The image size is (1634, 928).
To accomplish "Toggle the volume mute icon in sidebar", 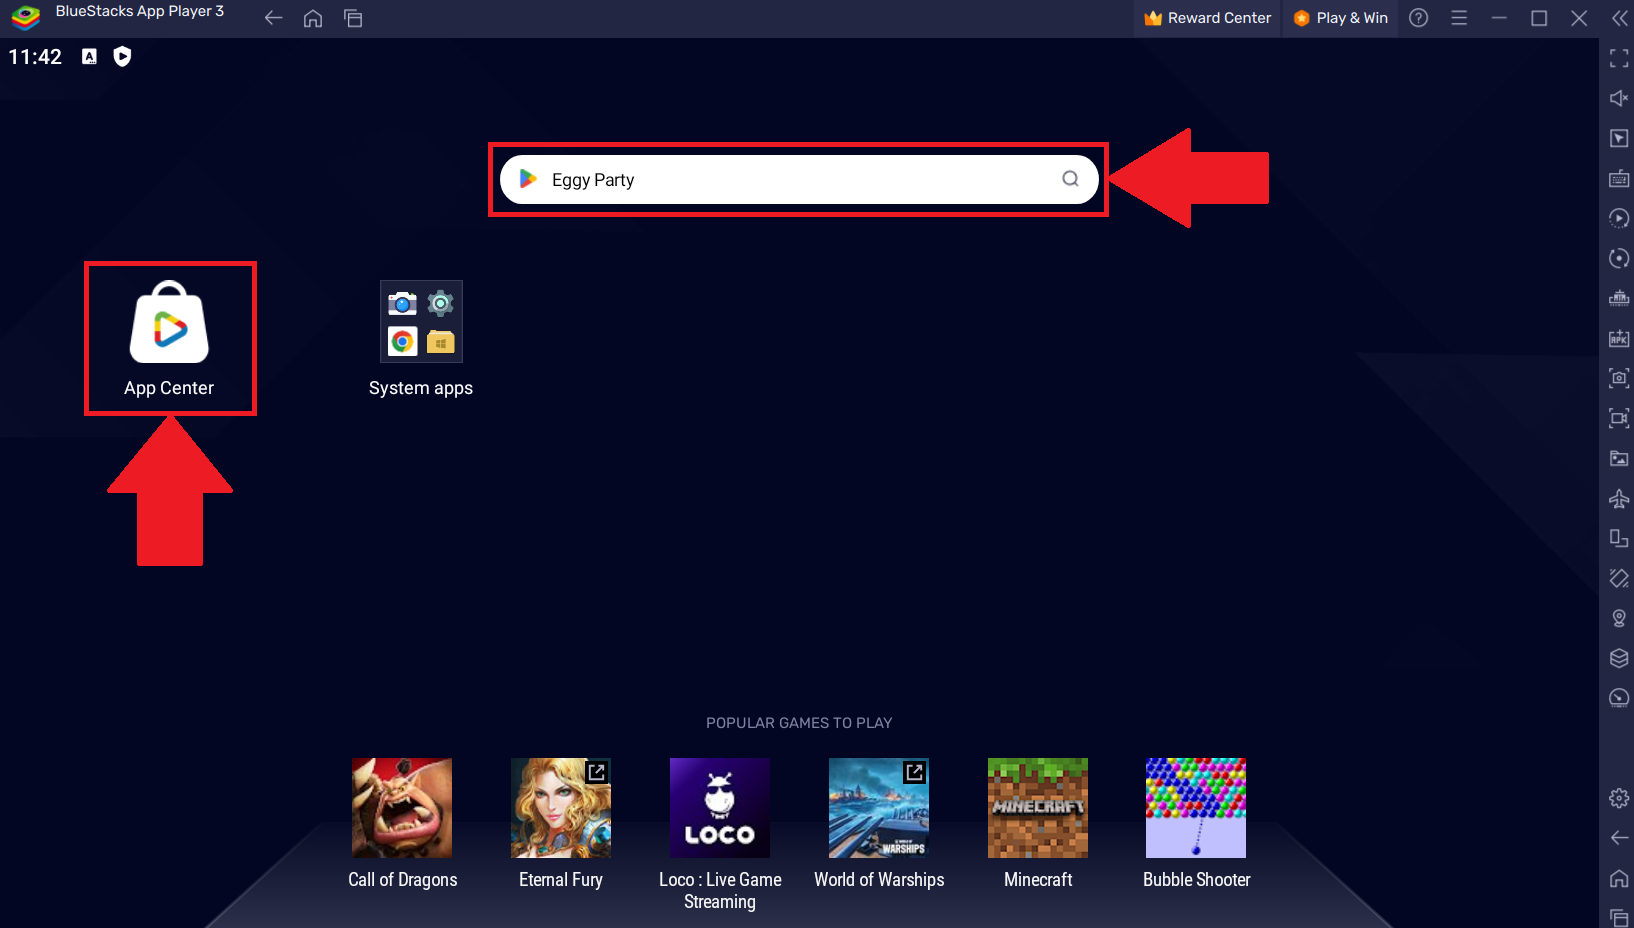I will (1619, 98).
